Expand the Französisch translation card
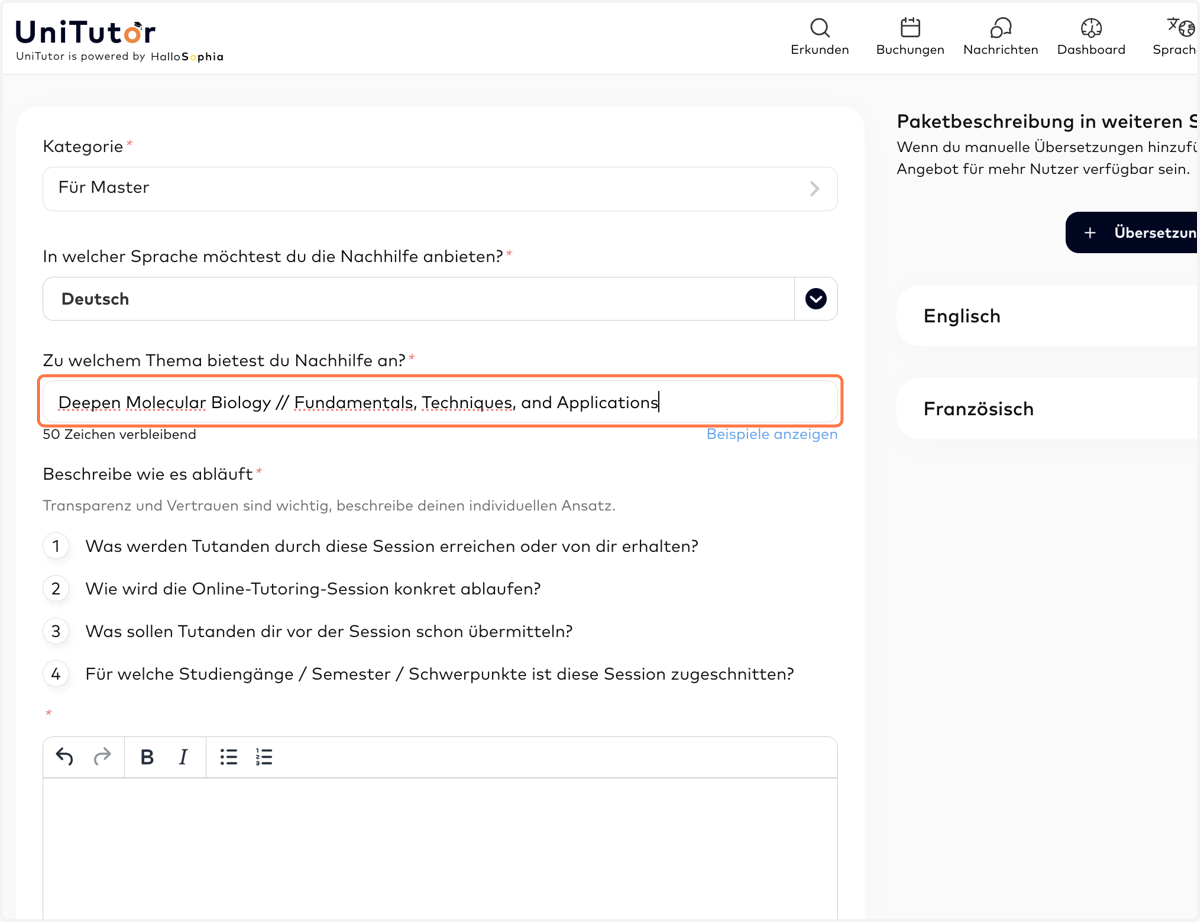1200x922 pixels. coord(1048,409)
